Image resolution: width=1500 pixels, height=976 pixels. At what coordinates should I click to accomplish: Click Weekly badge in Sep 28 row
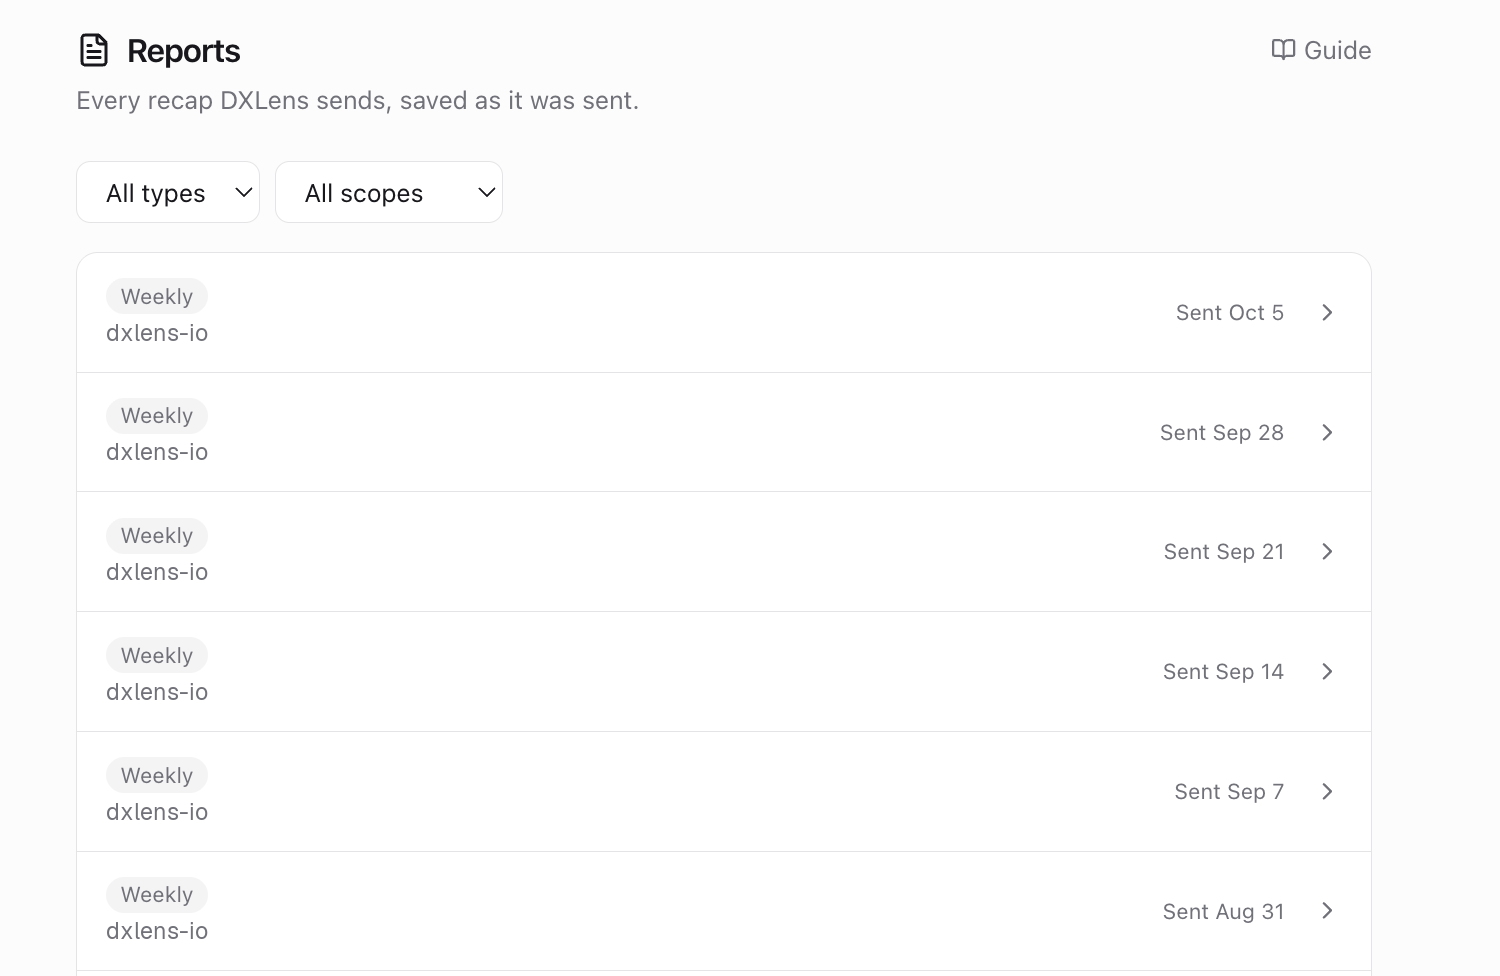(157, 416)
